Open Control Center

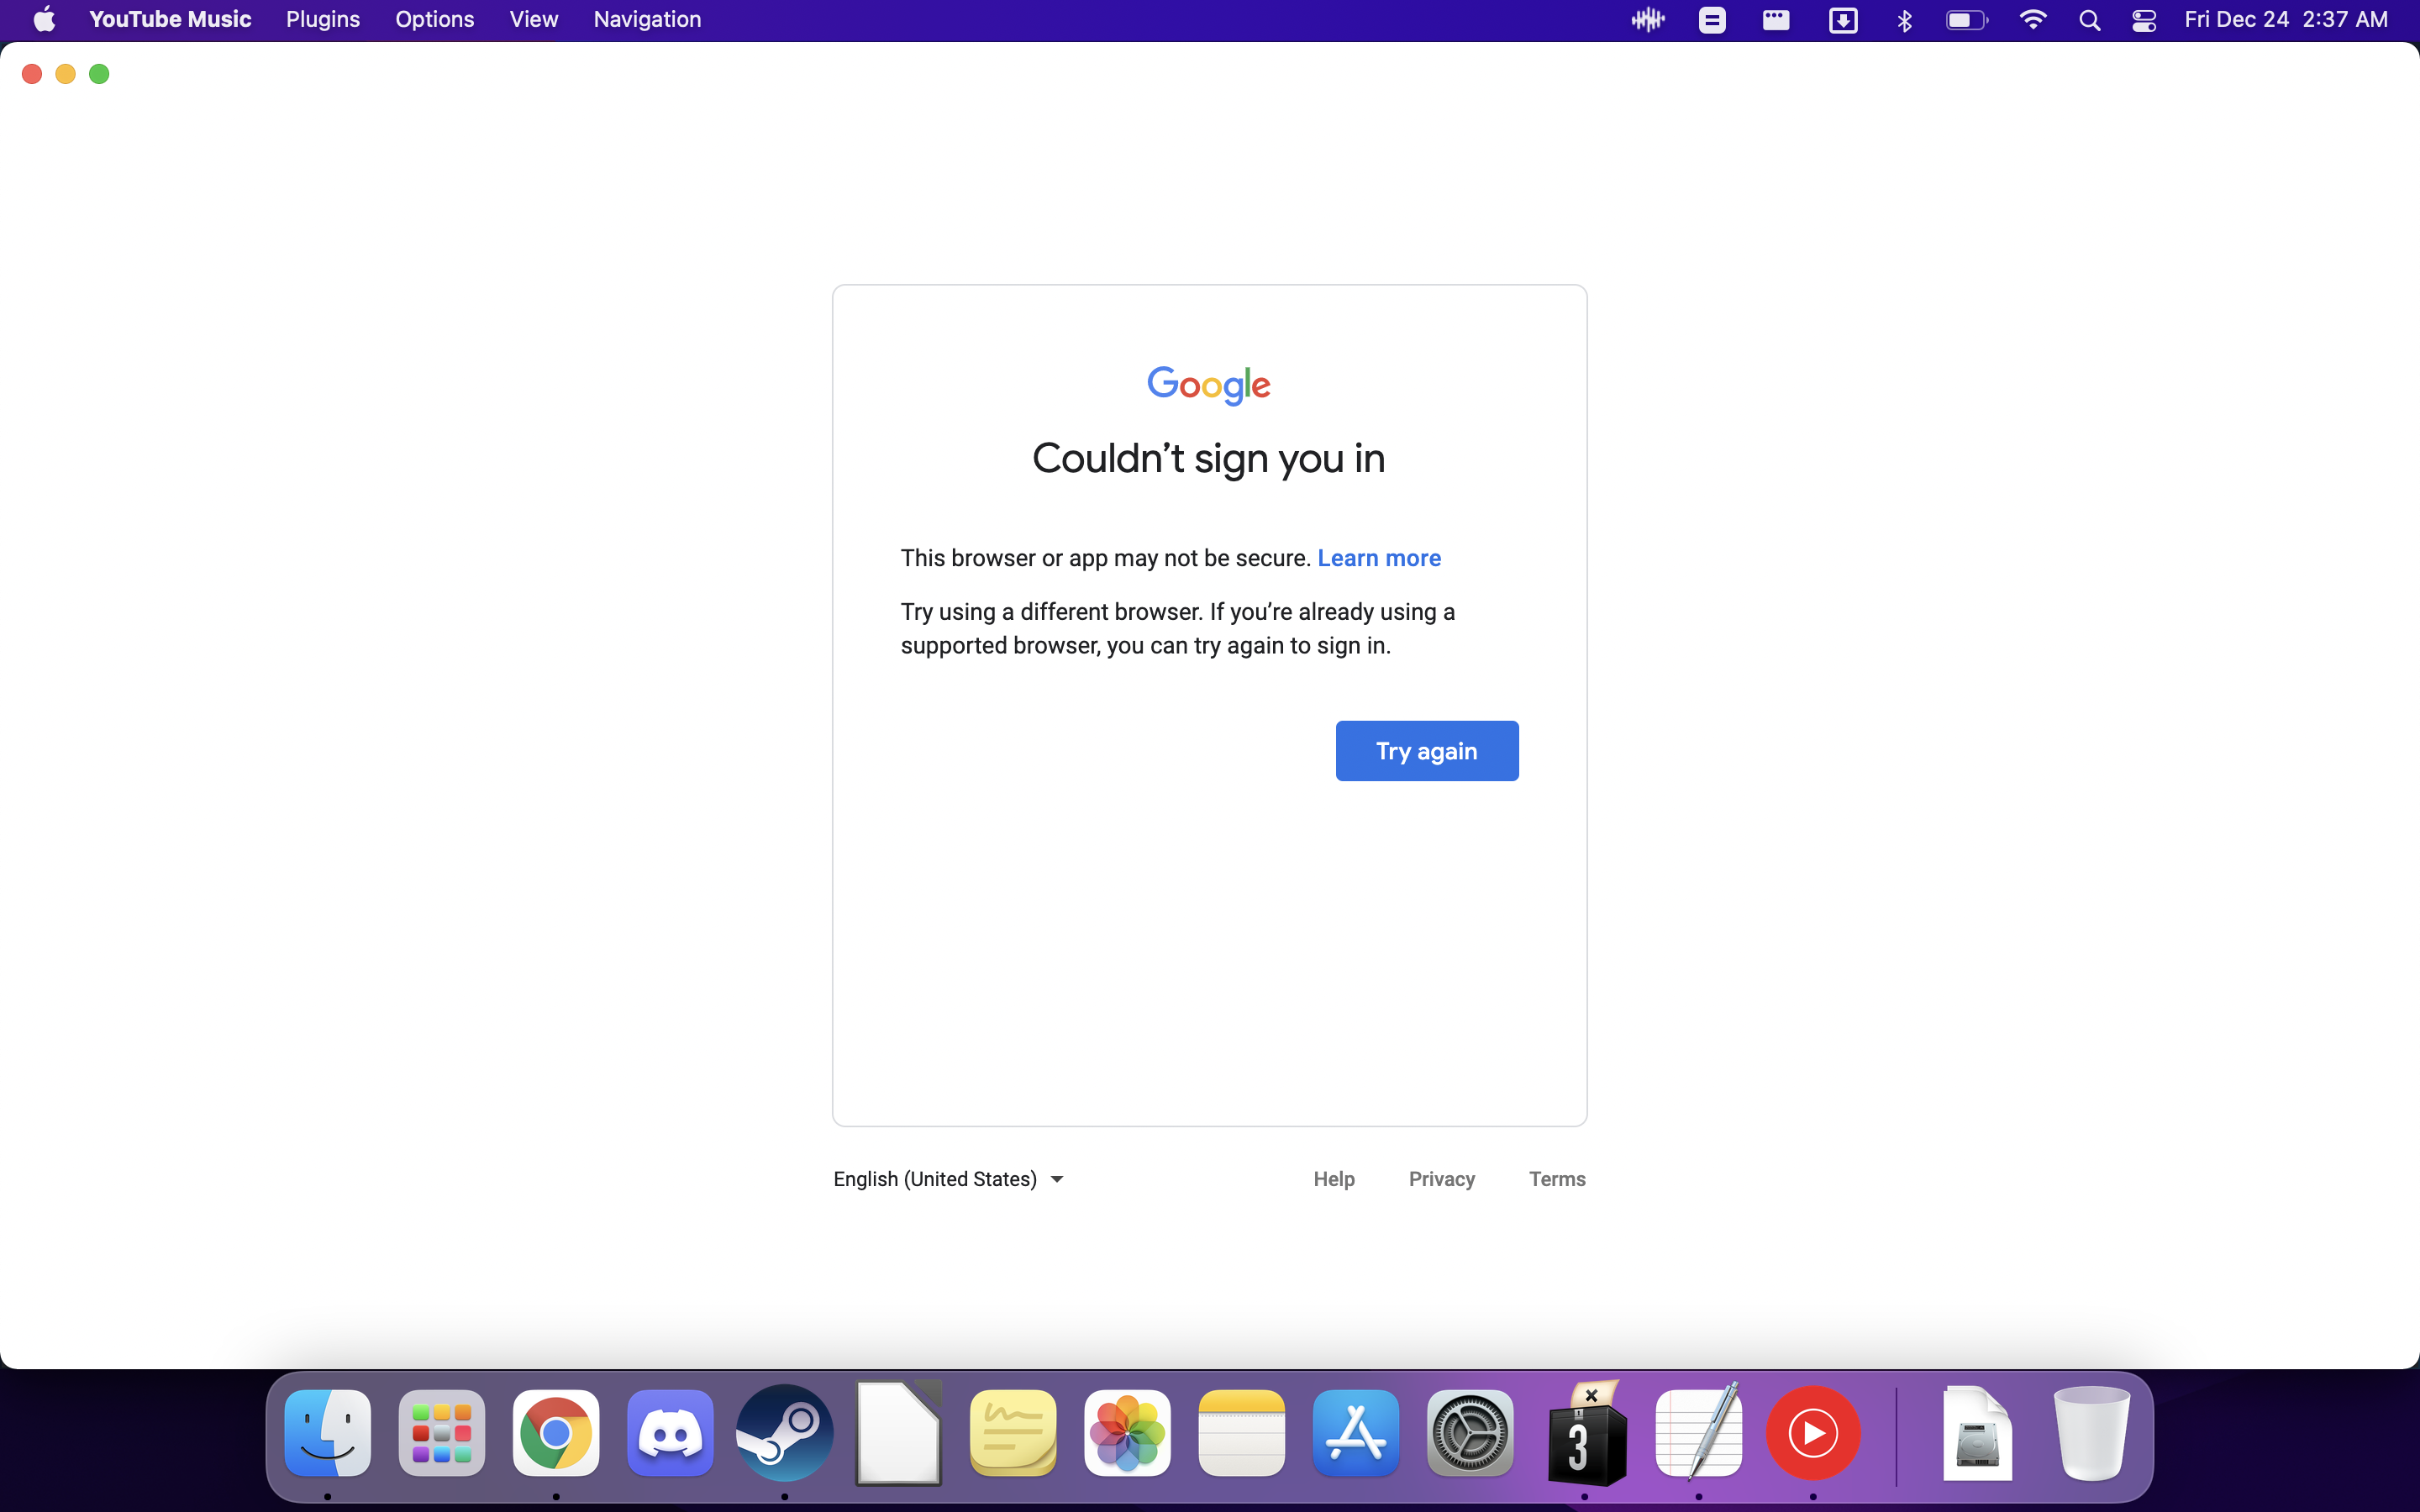(2144, 19)
